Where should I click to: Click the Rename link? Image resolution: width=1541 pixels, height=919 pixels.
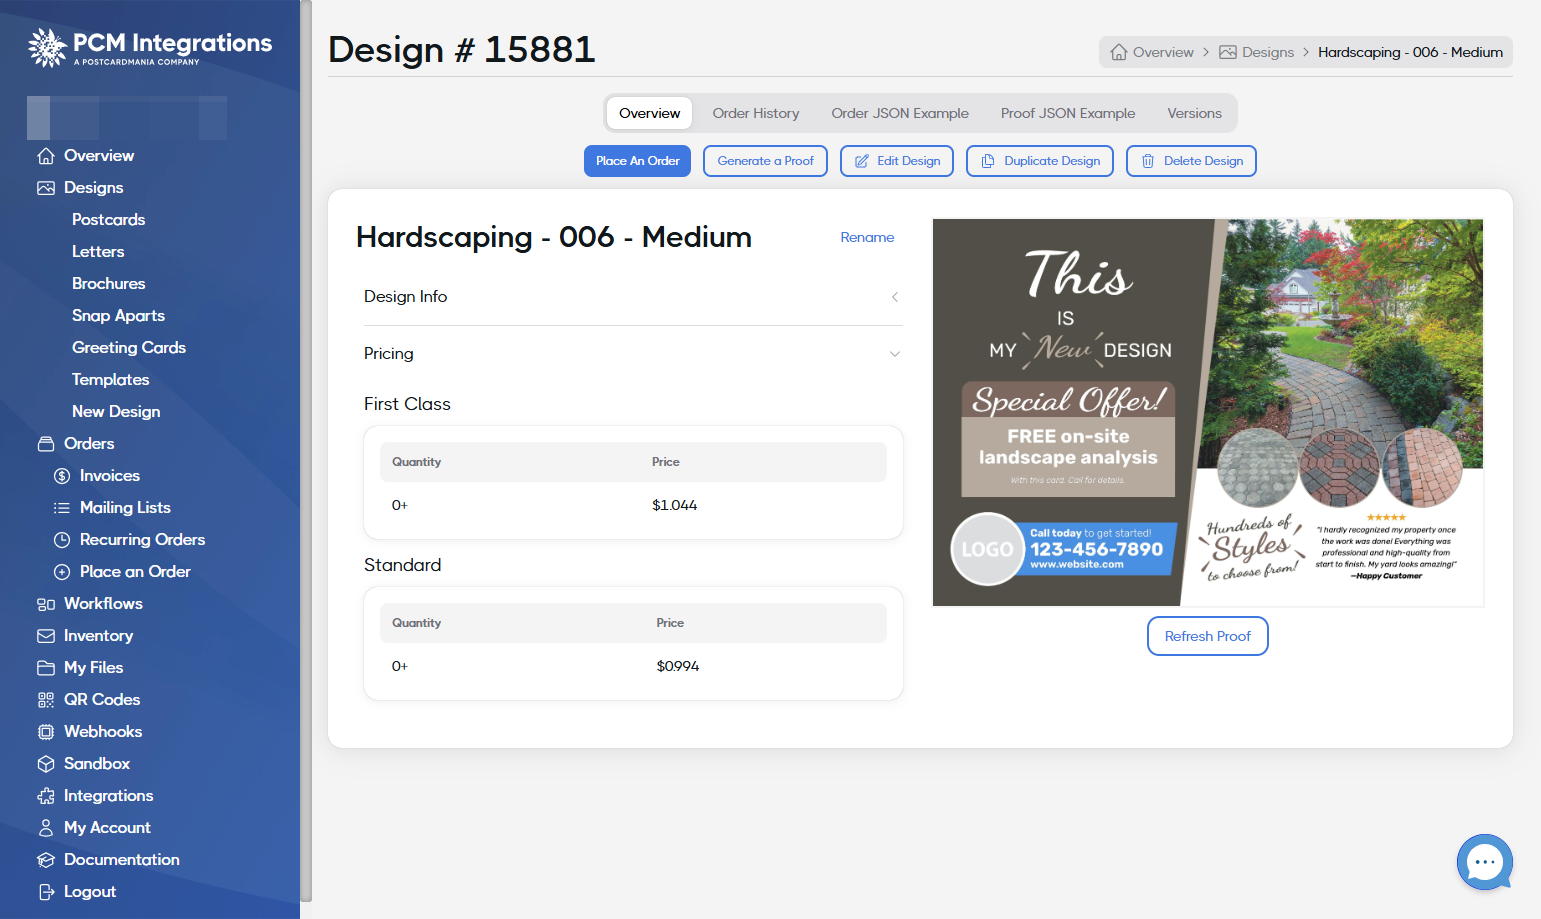tap(867, 237)
